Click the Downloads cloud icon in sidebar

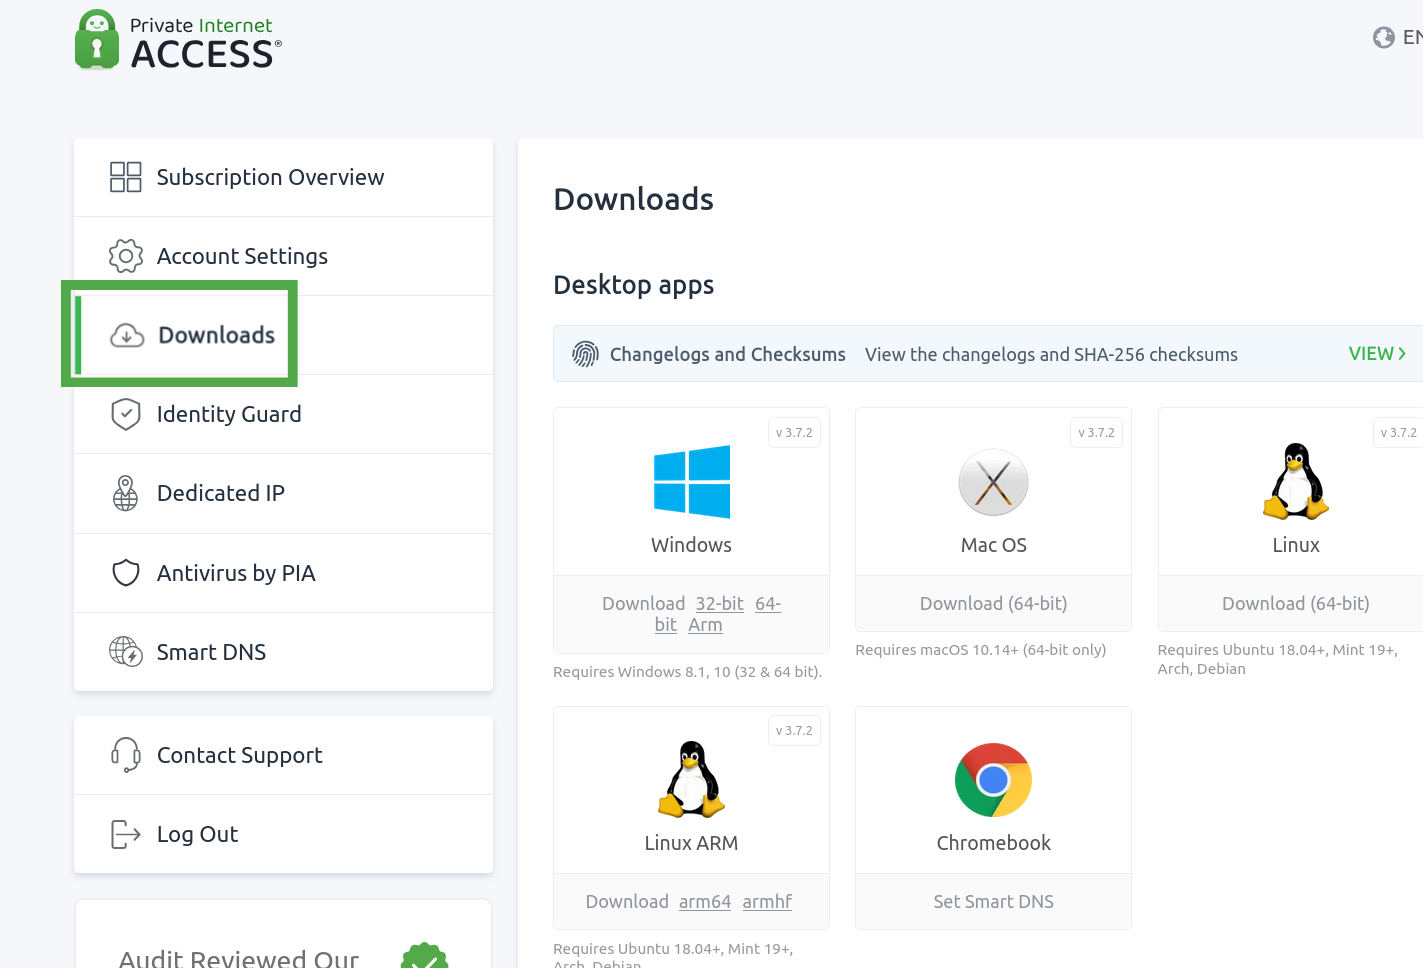127,335
